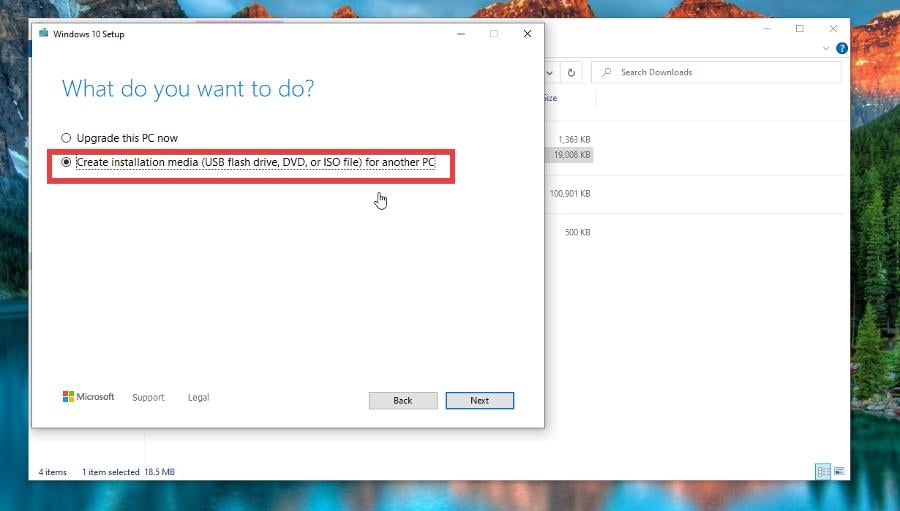Open the Legal link
Screen dimensions: 900x511
coord(199,397)
